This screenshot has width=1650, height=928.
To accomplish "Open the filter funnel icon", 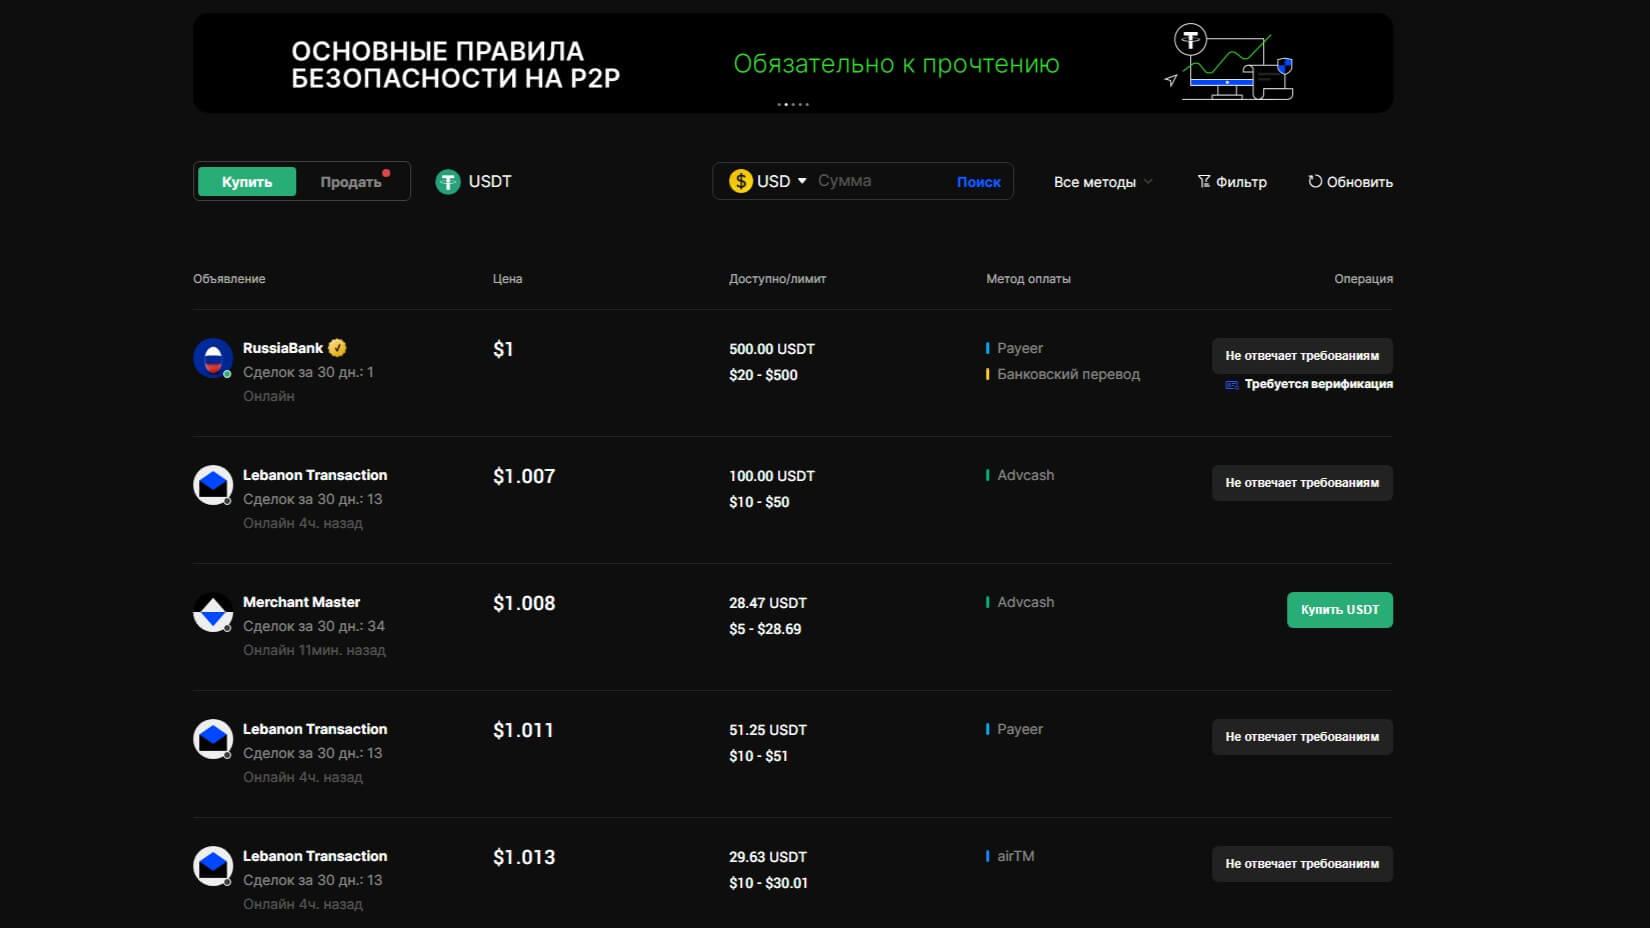I will (x=1204, y=182).
